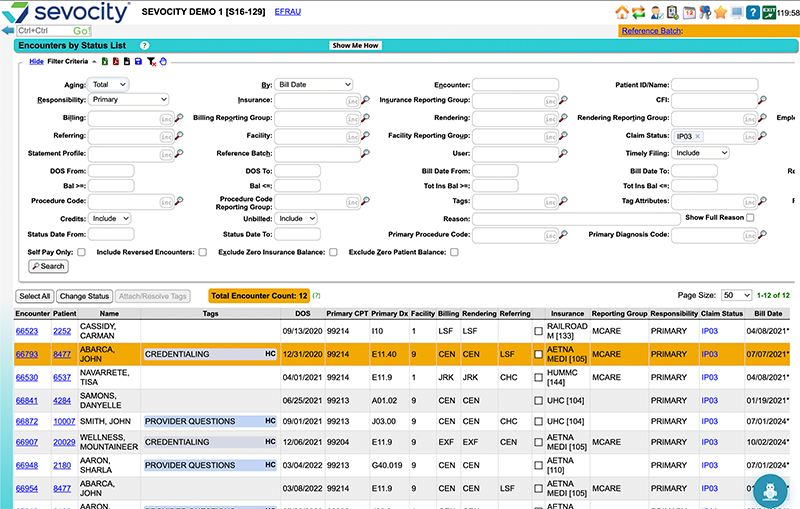Click the black document icon in Filter Criteria

127,61
